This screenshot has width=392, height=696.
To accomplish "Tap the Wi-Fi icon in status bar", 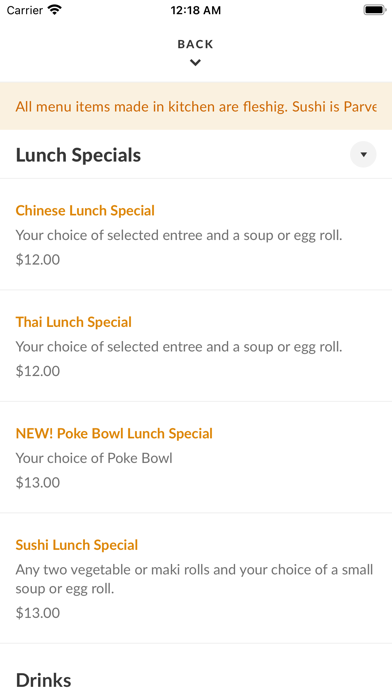I will coord(55,10).
